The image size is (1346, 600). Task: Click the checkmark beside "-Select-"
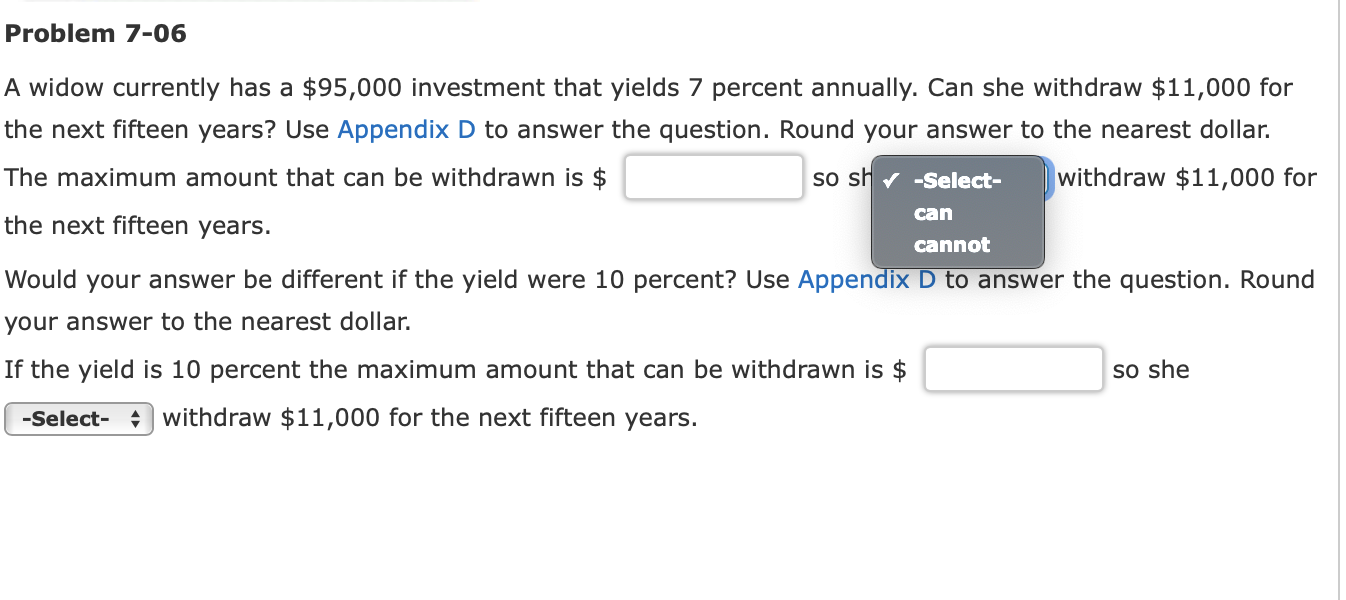click(889, 181)
